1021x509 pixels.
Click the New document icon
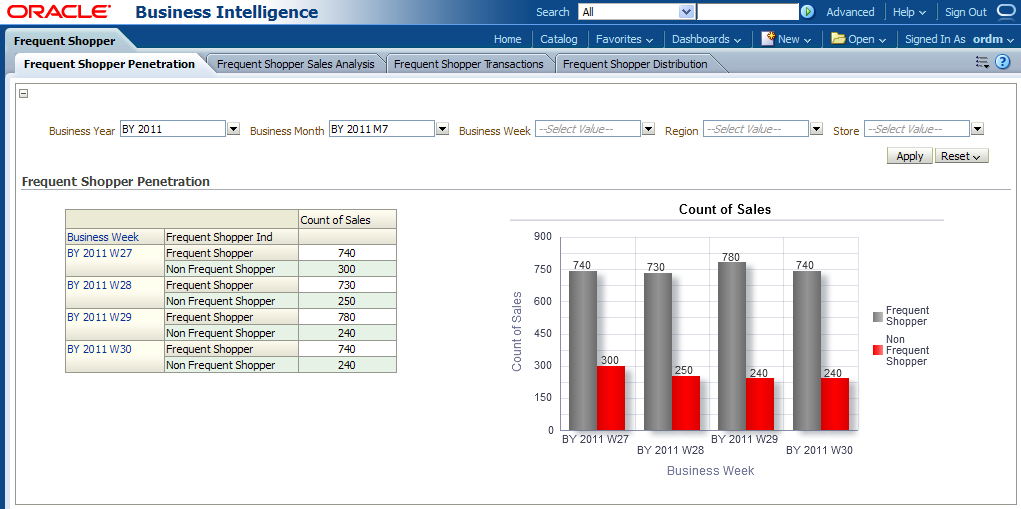click(768, 39)
